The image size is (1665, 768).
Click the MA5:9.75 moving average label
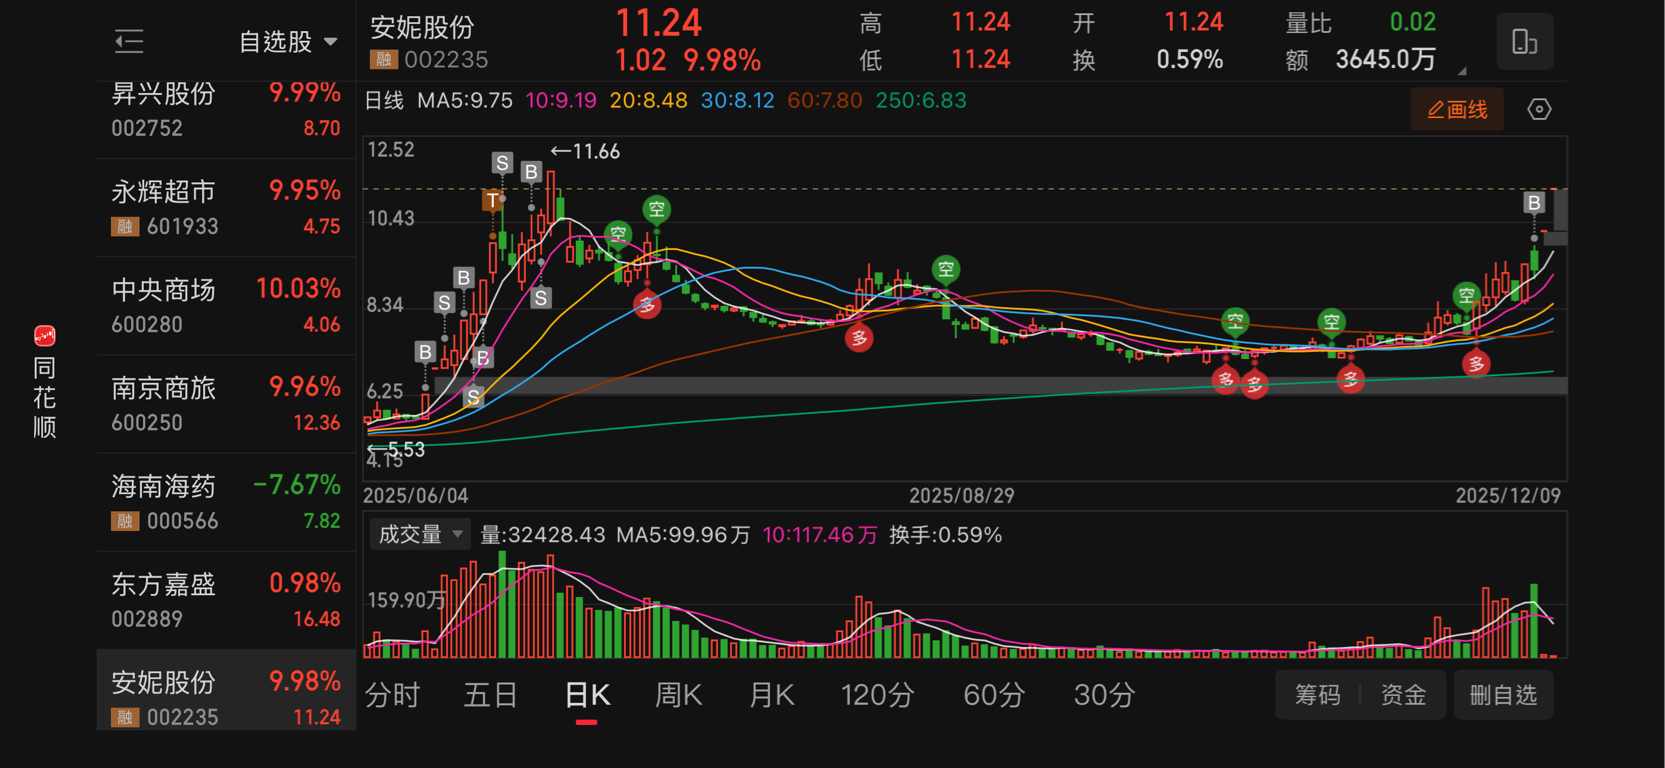465,101
